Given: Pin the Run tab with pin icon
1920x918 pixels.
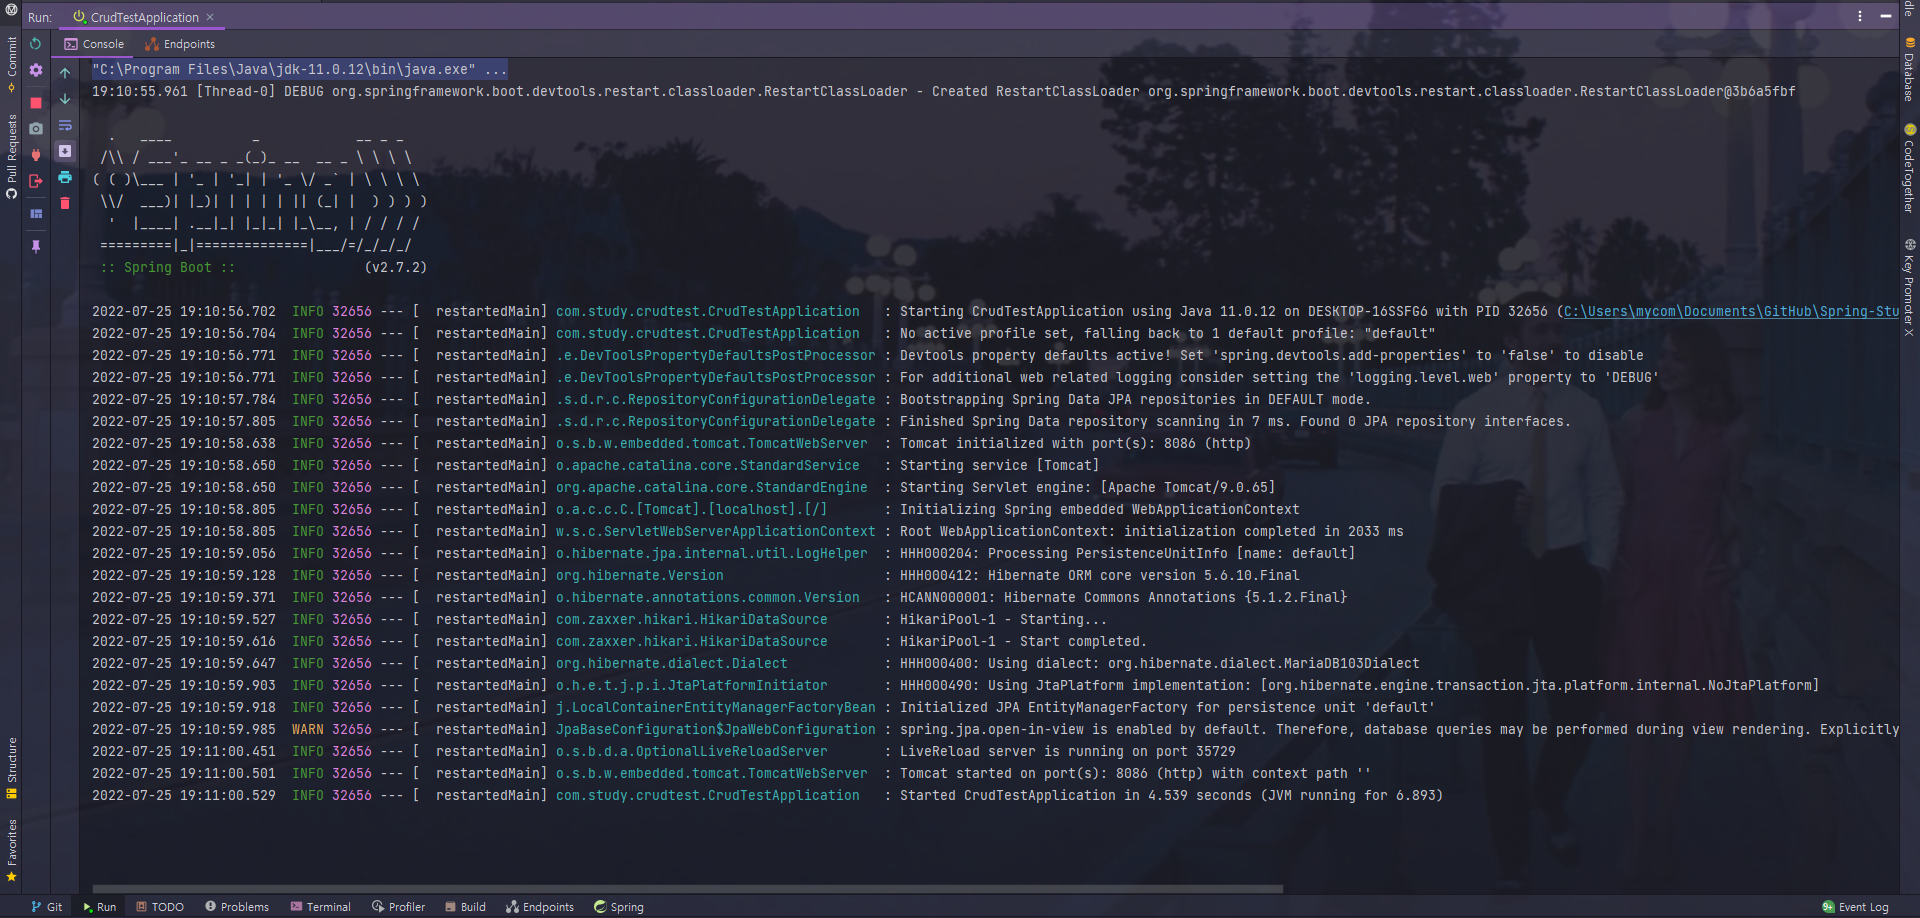Looking at the screenshot, I should pyautogui.click(x=36, y=246).
